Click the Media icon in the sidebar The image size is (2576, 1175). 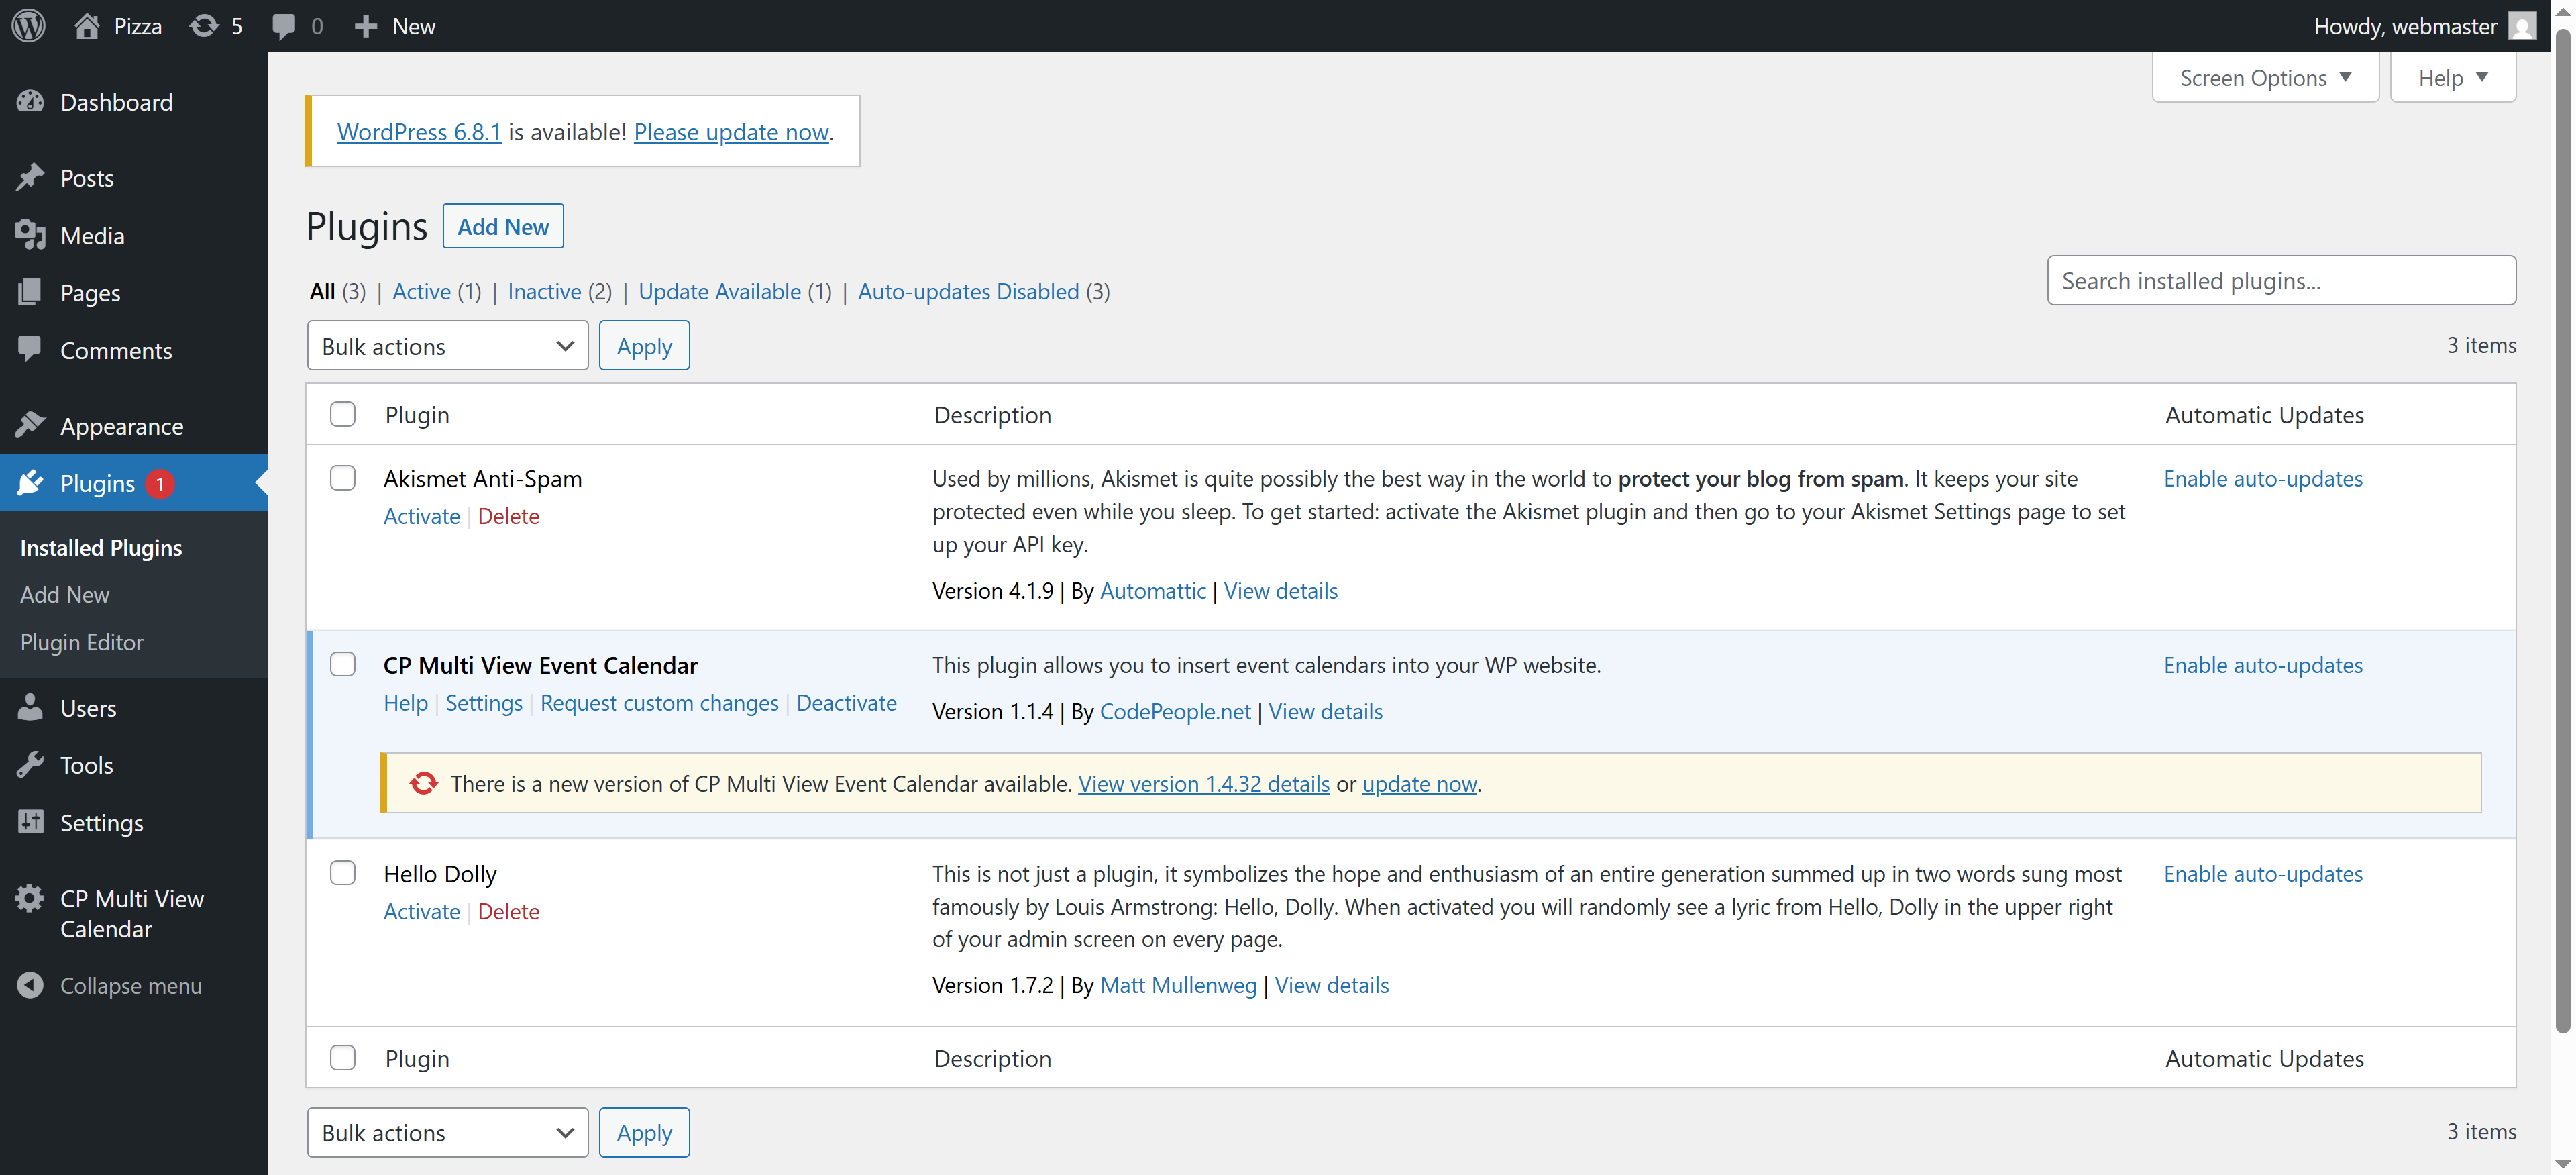coord(30,235)
